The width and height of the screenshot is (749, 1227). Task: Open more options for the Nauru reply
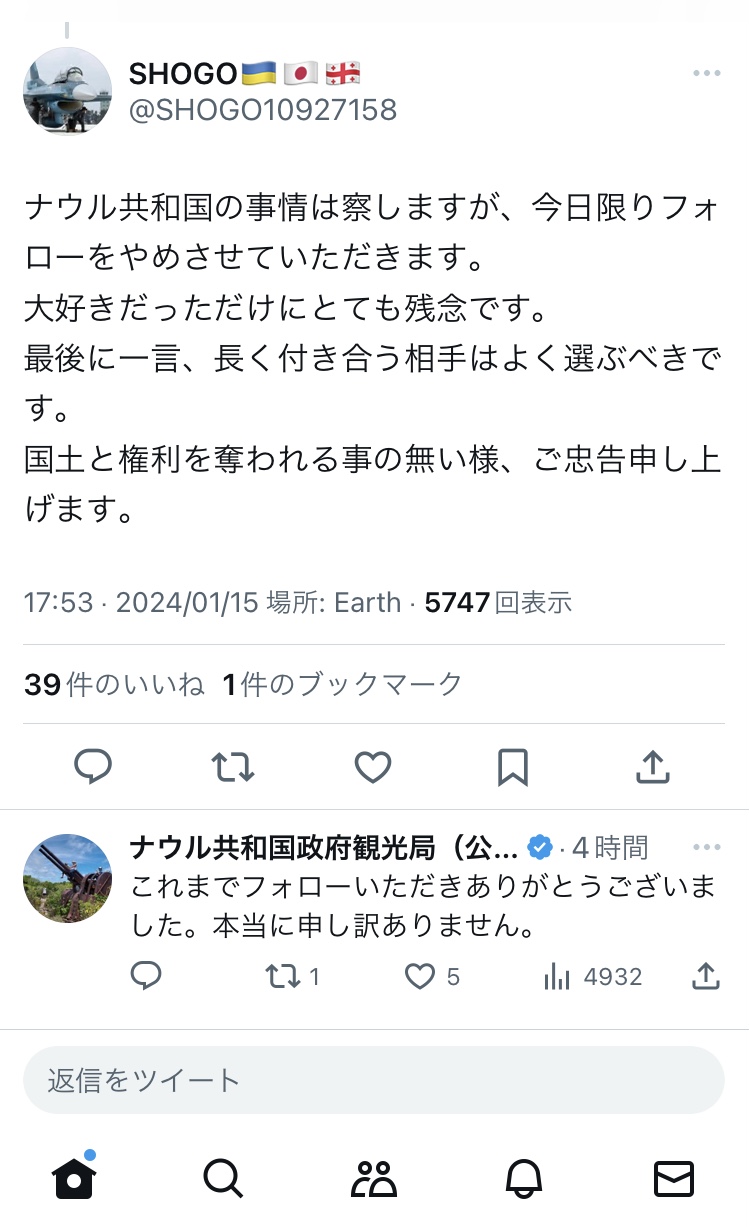point(706,848)
